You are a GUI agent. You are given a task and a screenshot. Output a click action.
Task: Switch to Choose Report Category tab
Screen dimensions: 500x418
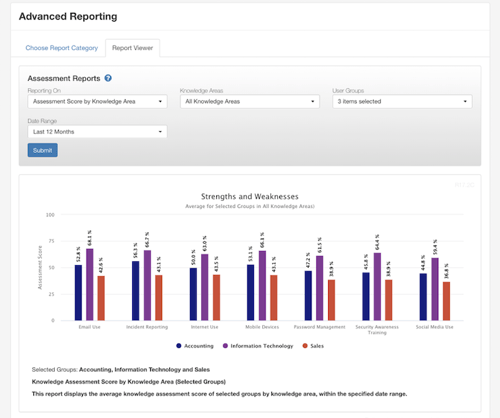tap(62, 48)
